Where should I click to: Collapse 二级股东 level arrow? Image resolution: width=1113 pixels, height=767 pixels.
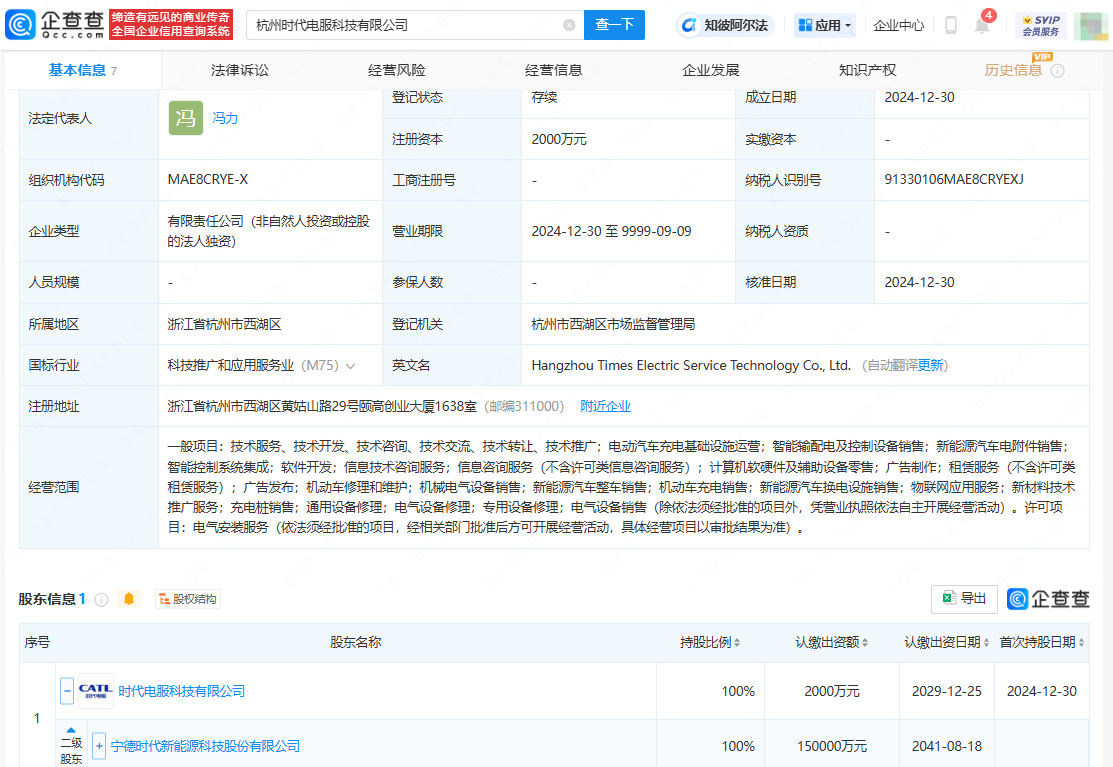71,730
